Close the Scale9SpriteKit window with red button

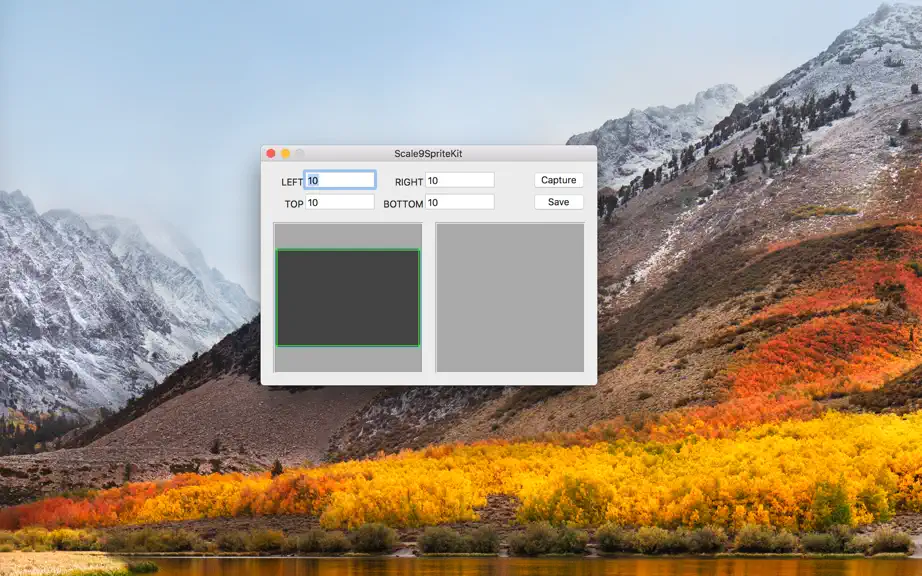tap(270, 153)
